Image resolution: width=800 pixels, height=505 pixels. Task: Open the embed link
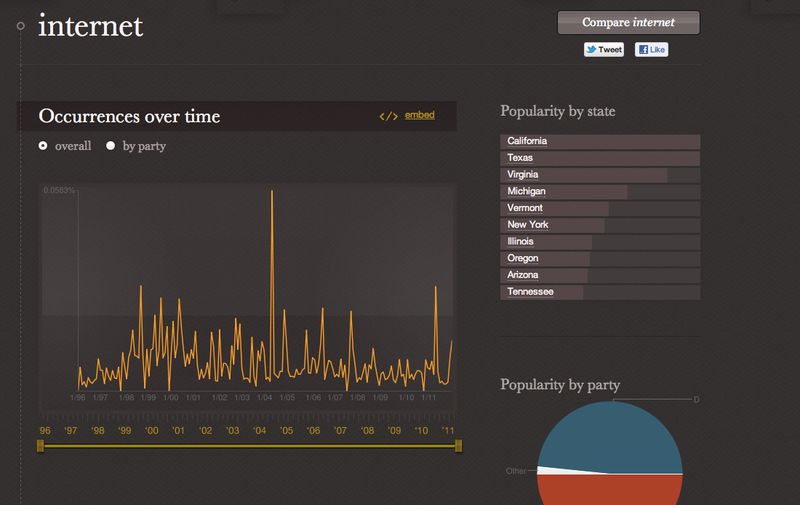[x=419, y=115]
